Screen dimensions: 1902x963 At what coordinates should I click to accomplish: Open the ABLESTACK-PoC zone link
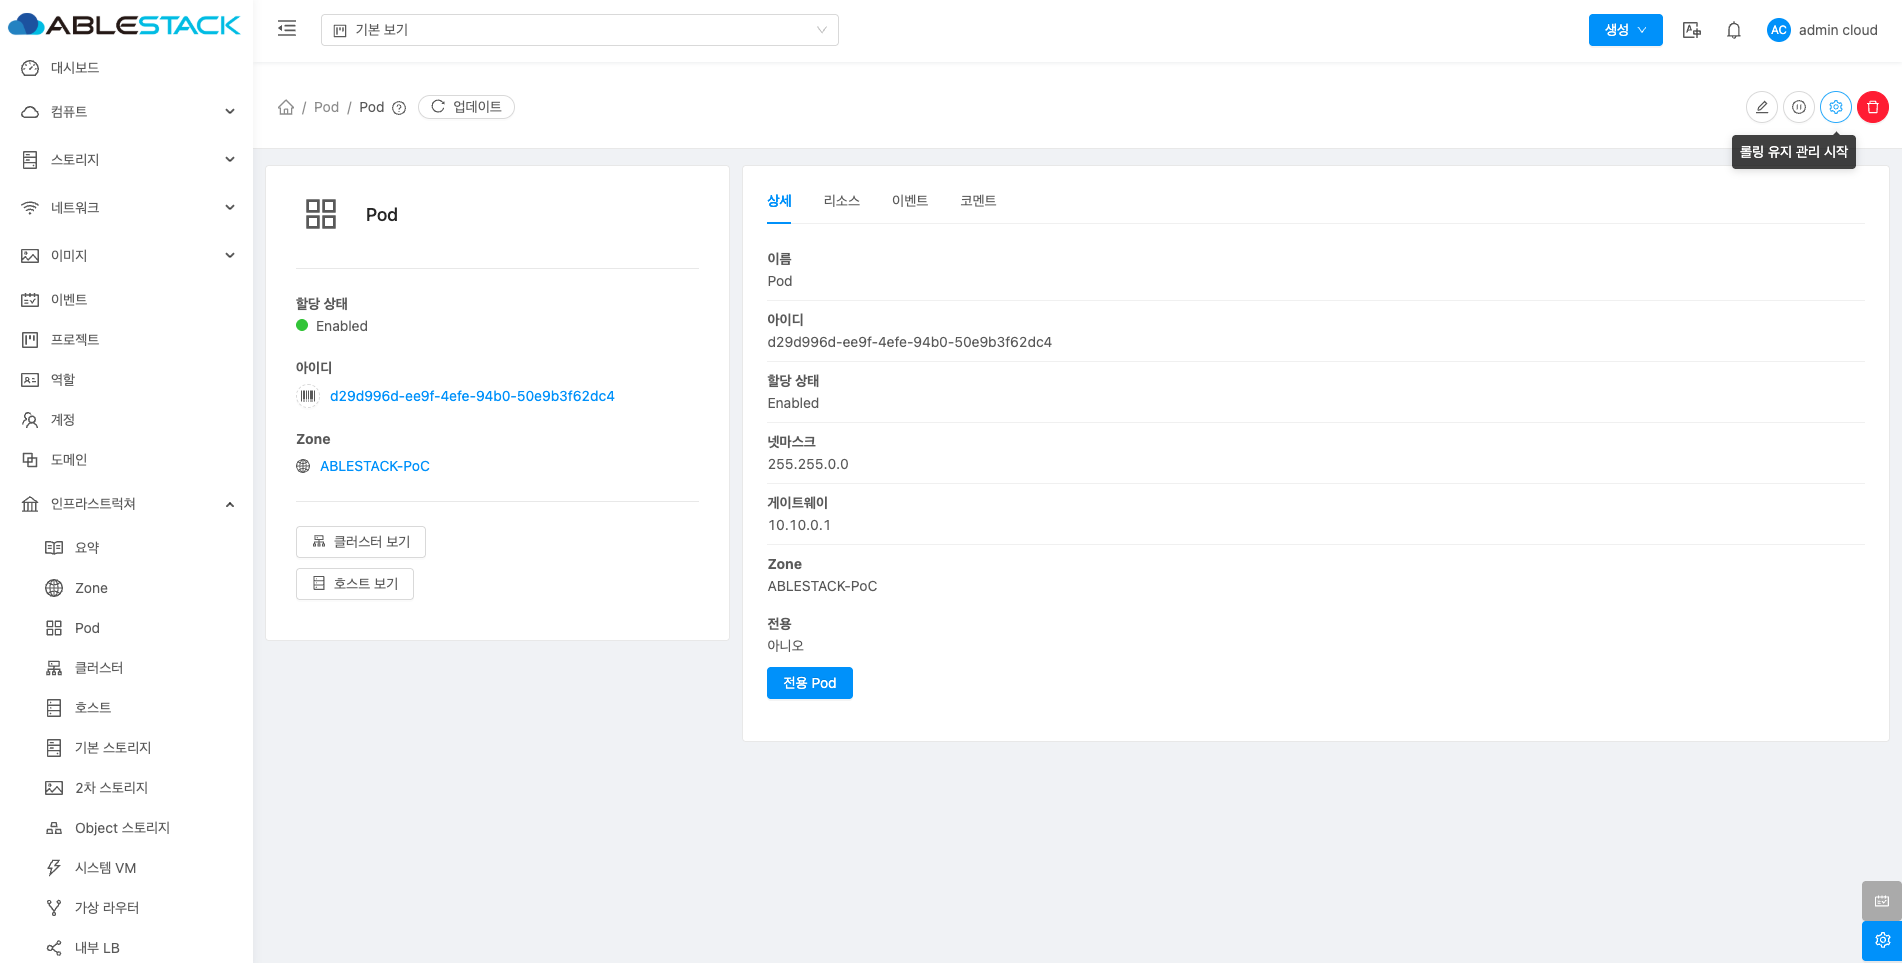[x=374, y=466]
